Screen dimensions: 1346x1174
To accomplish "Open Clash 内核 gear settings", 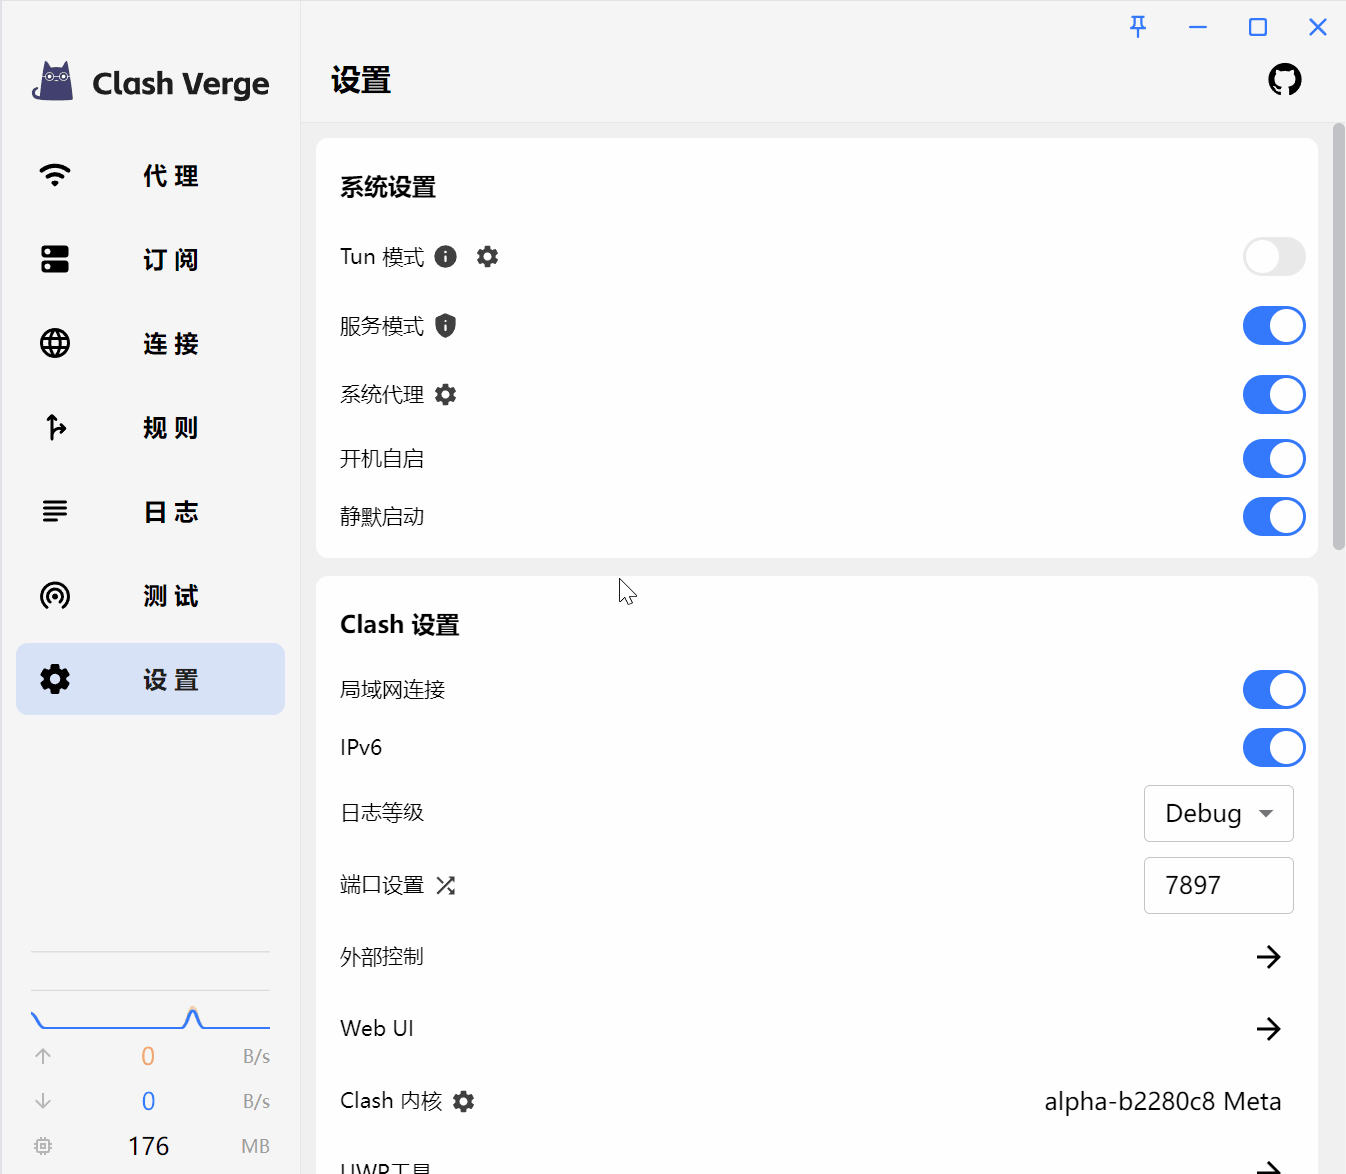I will click(x=463, y=1101).
